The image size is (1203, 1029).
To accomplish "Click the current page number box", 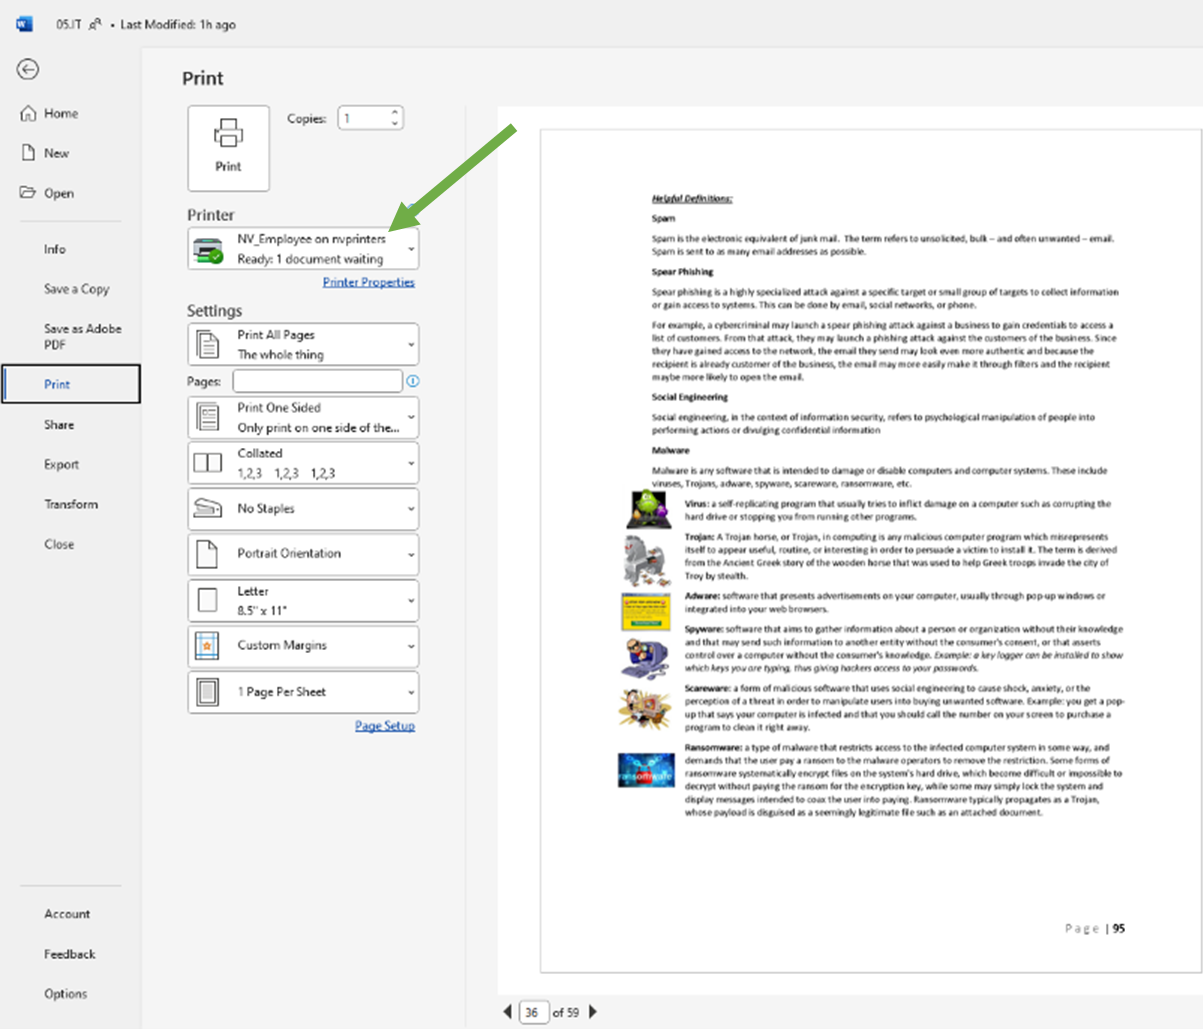I will 532,1012.
